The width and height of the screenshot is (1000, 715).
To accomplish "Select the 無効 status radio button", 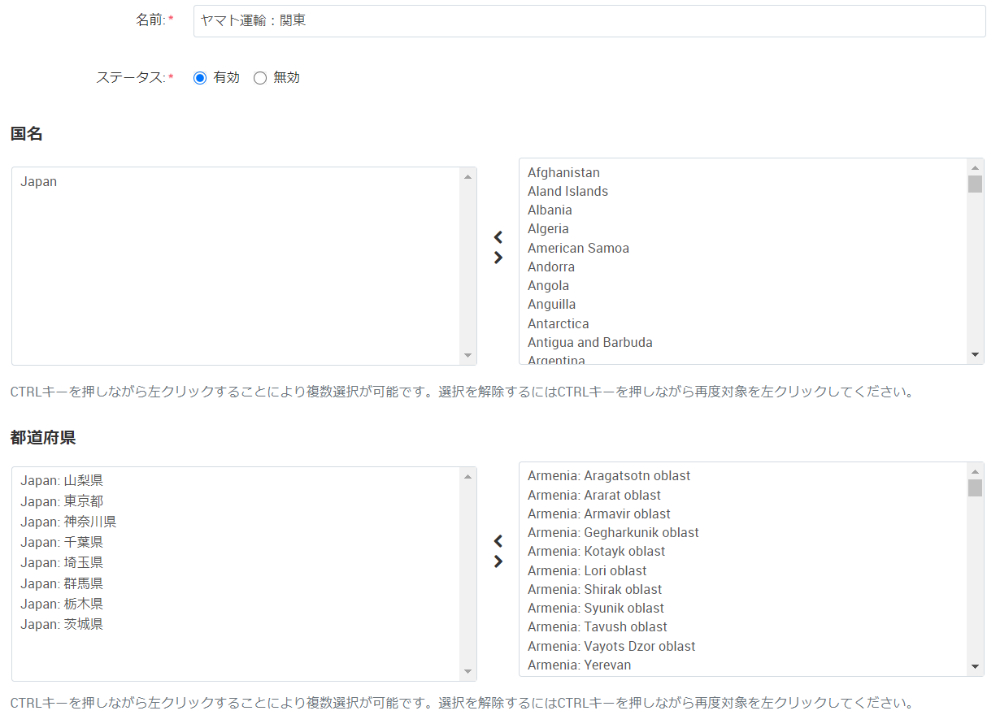I will point(260,78).
